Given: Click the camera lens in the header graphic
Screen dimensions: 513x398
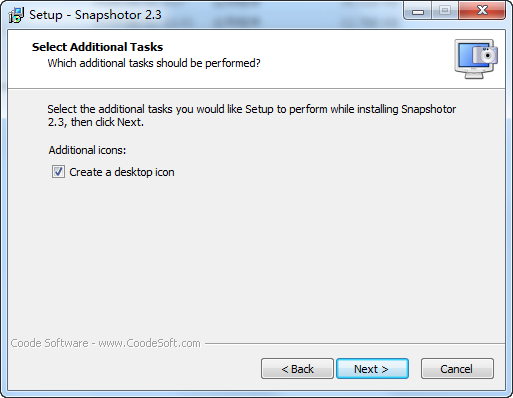Looking at the screenshot, I should pyautogui.click(x=488, y=55).
